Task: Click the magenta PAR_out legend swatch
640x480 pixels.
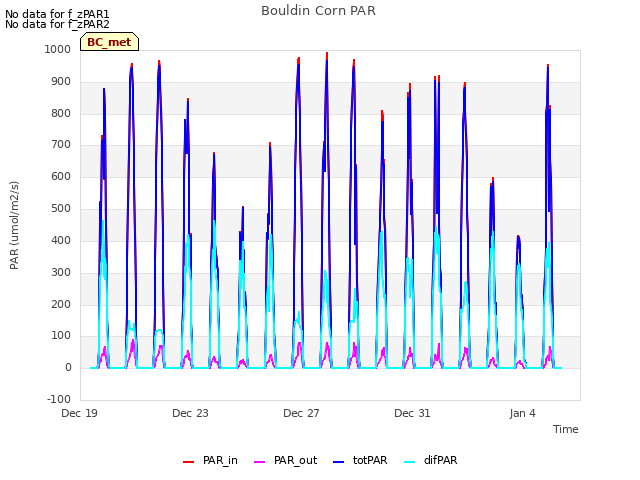Action: click(259, 462)
